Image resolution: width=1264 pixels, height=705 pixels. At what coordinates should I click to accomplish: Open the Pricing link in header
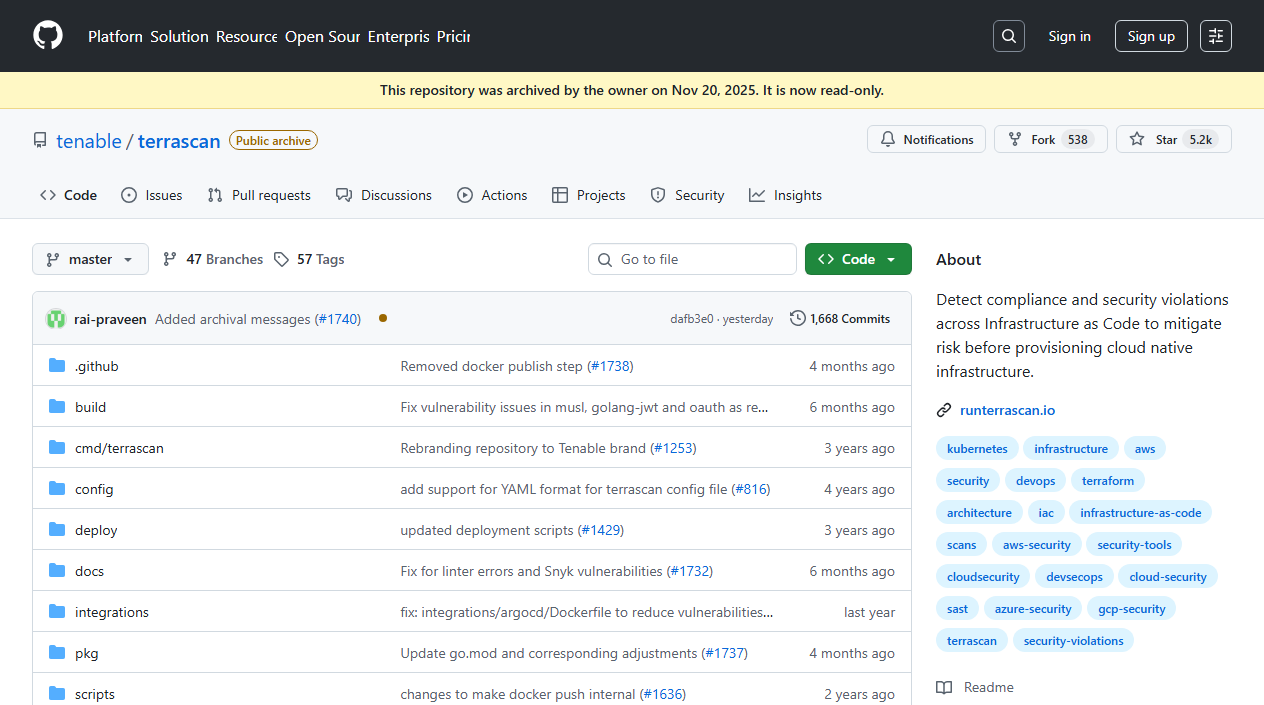pos(453,36)
